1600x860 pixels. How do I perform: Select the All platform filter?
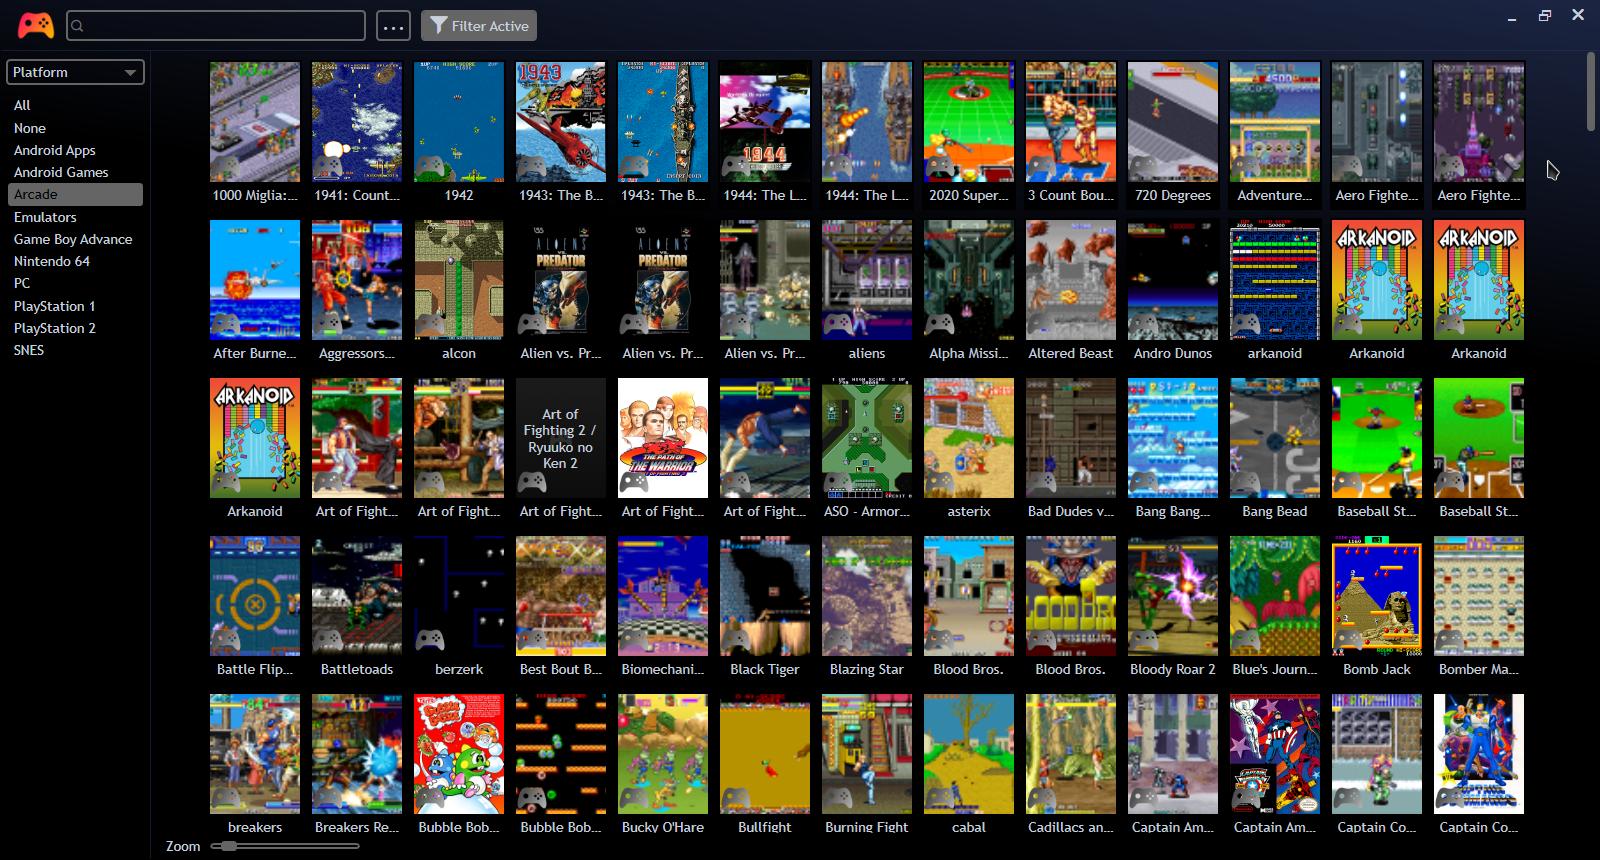[x=75, y=105]
